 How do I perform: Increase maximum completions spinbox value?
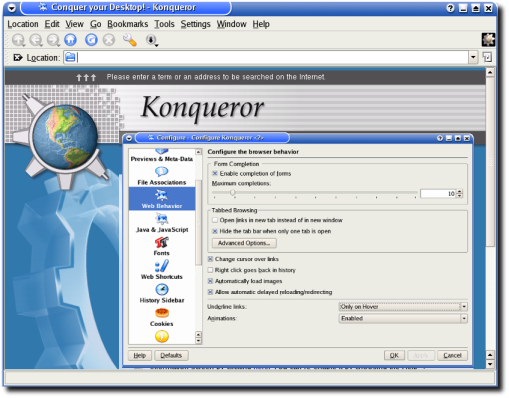tap(460, 191)
